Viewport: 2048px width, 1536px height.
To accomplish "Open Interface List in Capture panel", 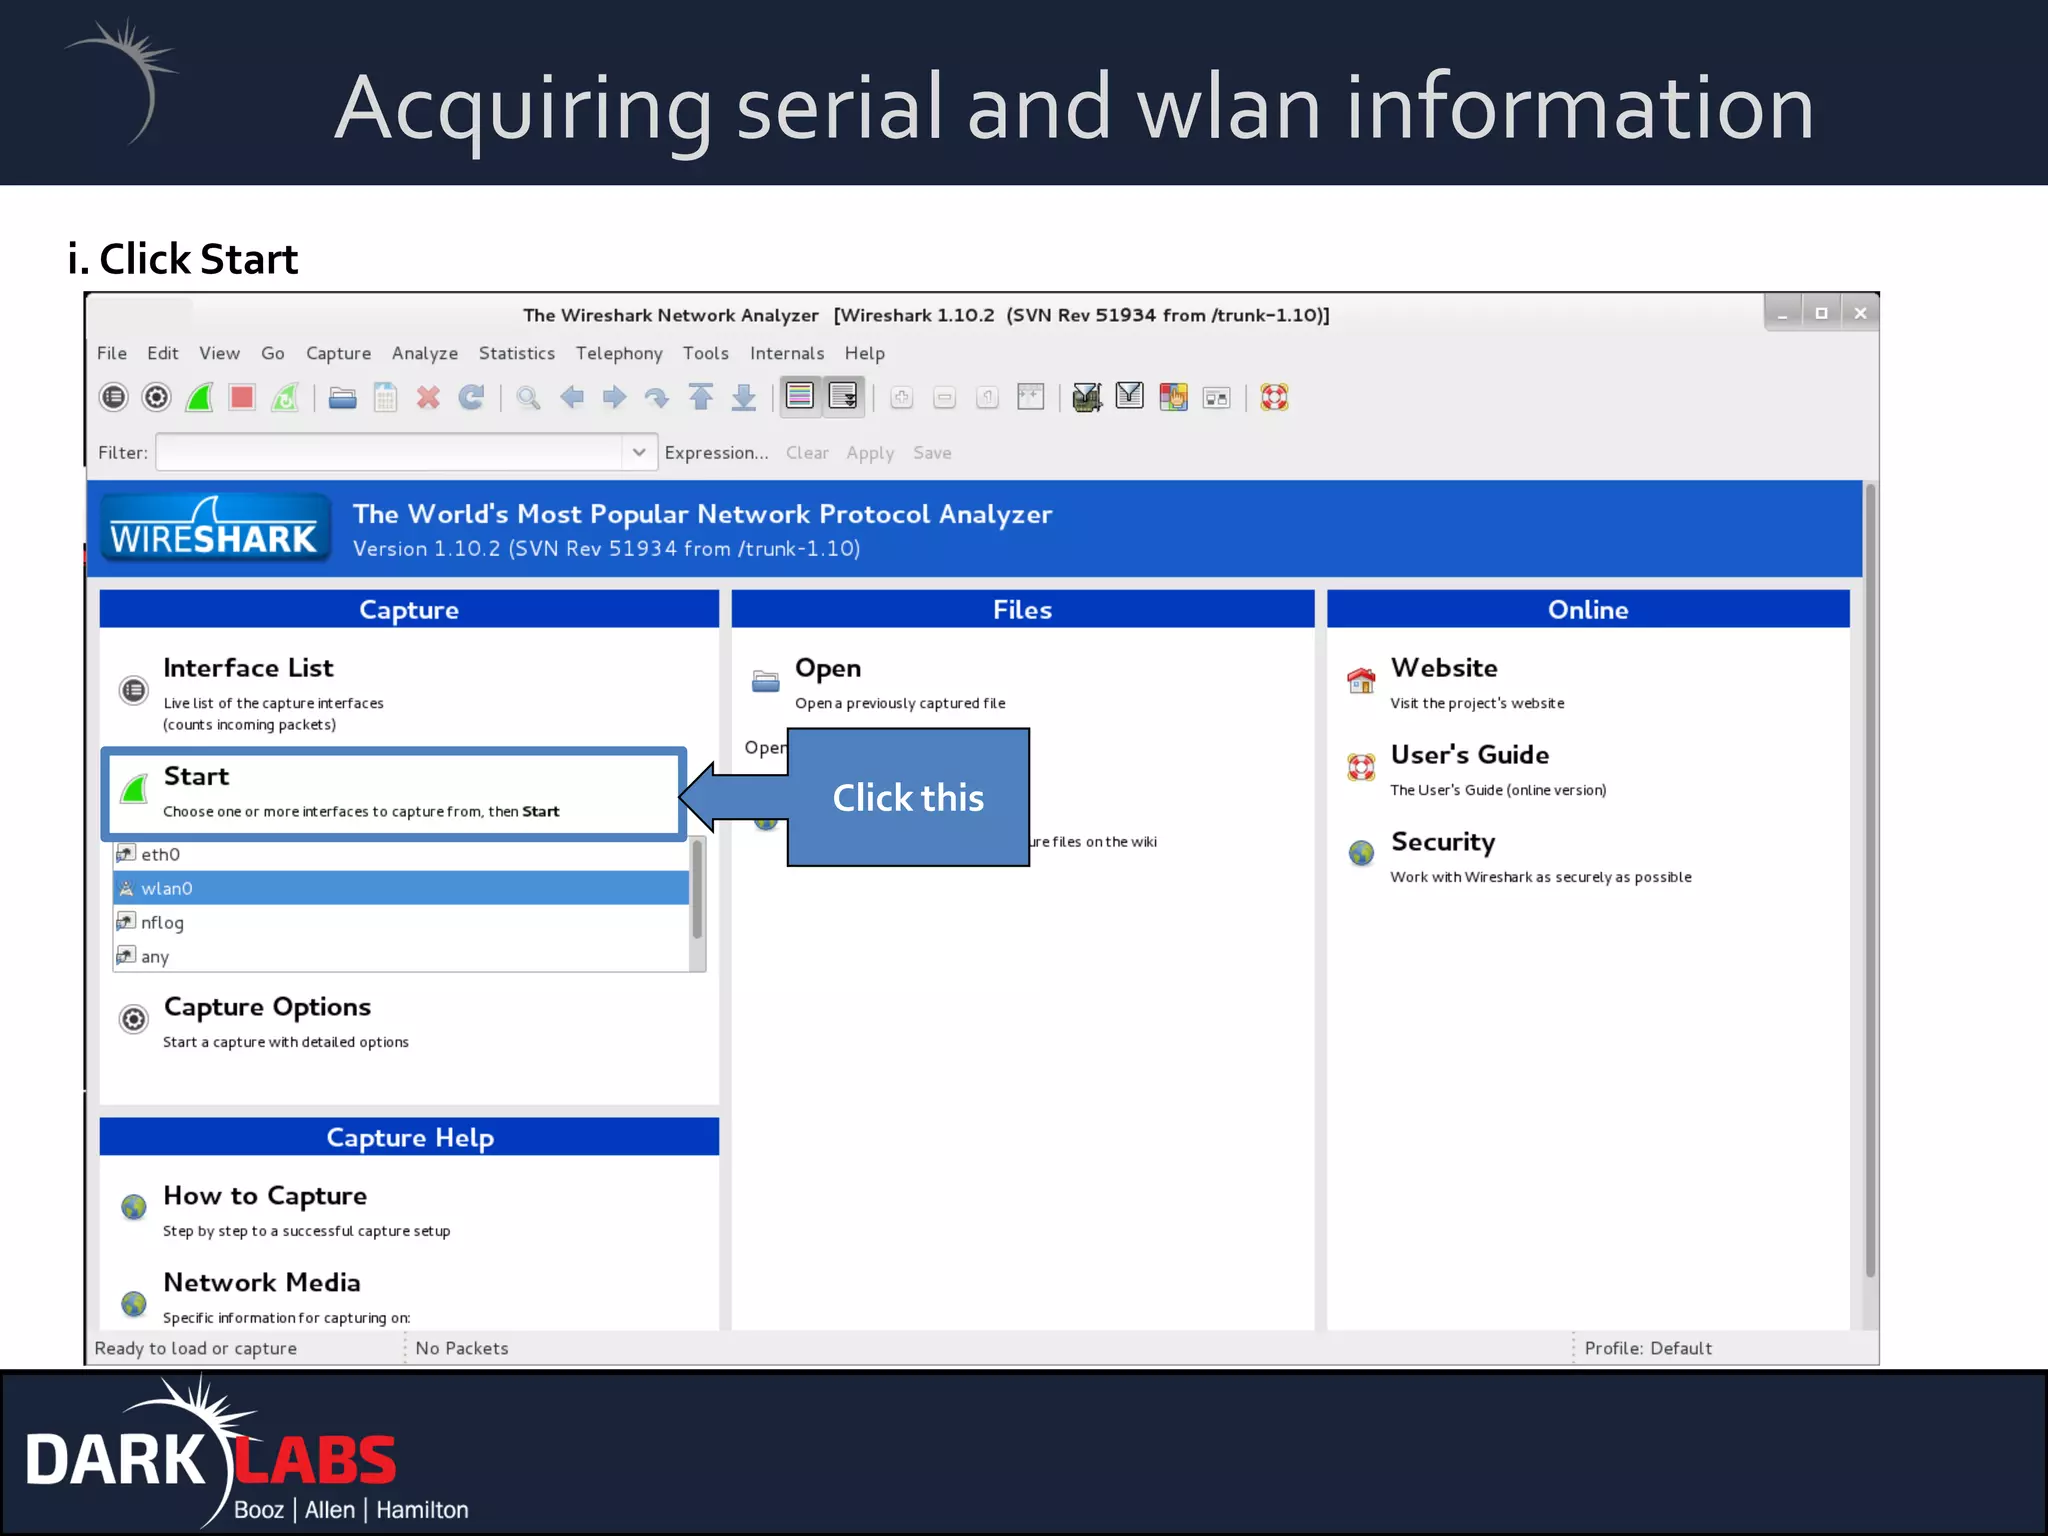I will (x=248, y=668).
